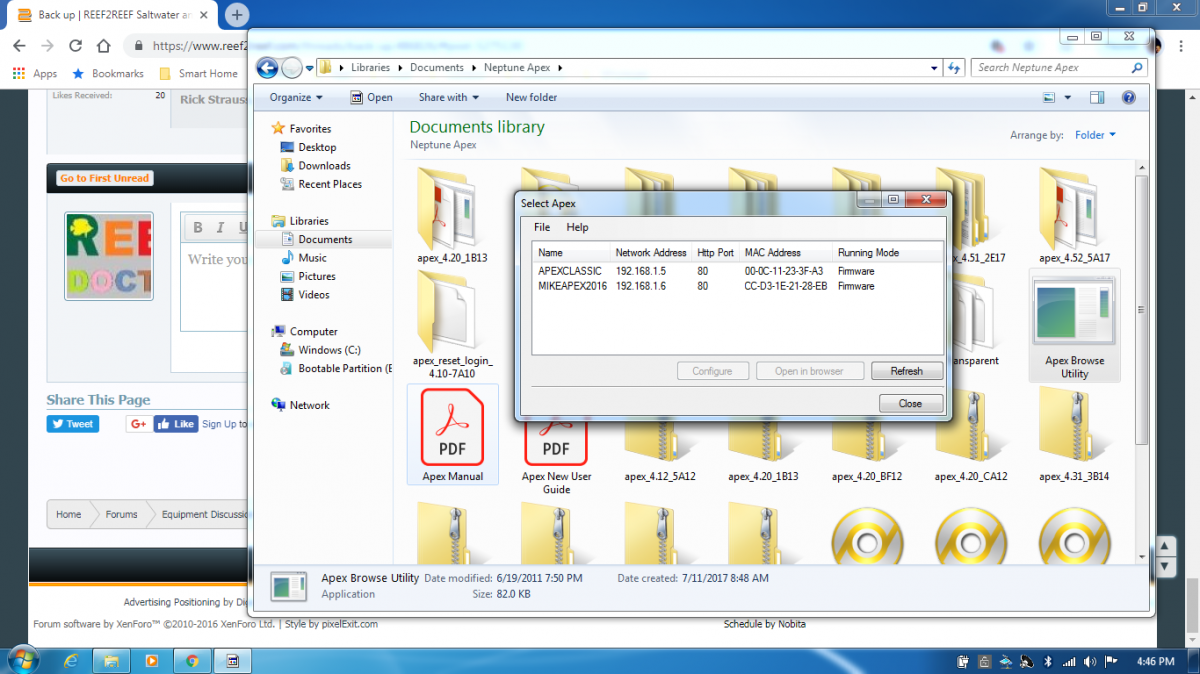Open the Share with dropdown

click(x=449, y=98)
